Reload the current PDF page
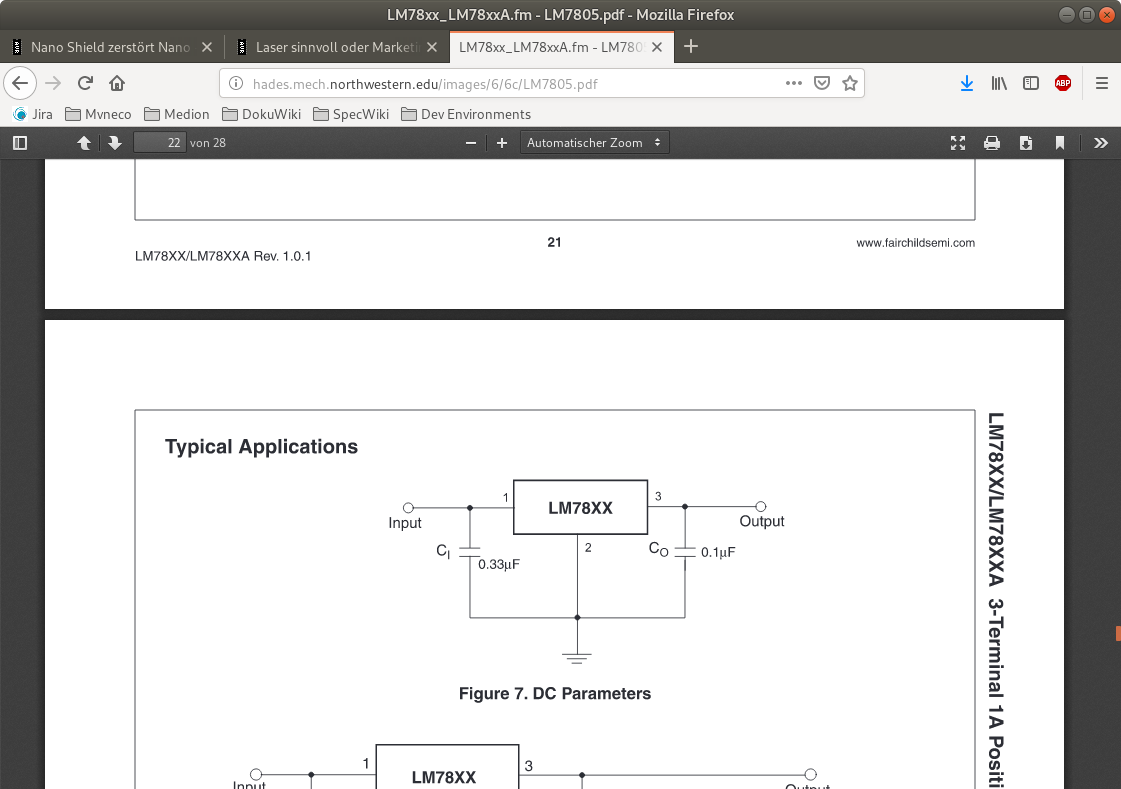1121x789 pixels. 85,84
